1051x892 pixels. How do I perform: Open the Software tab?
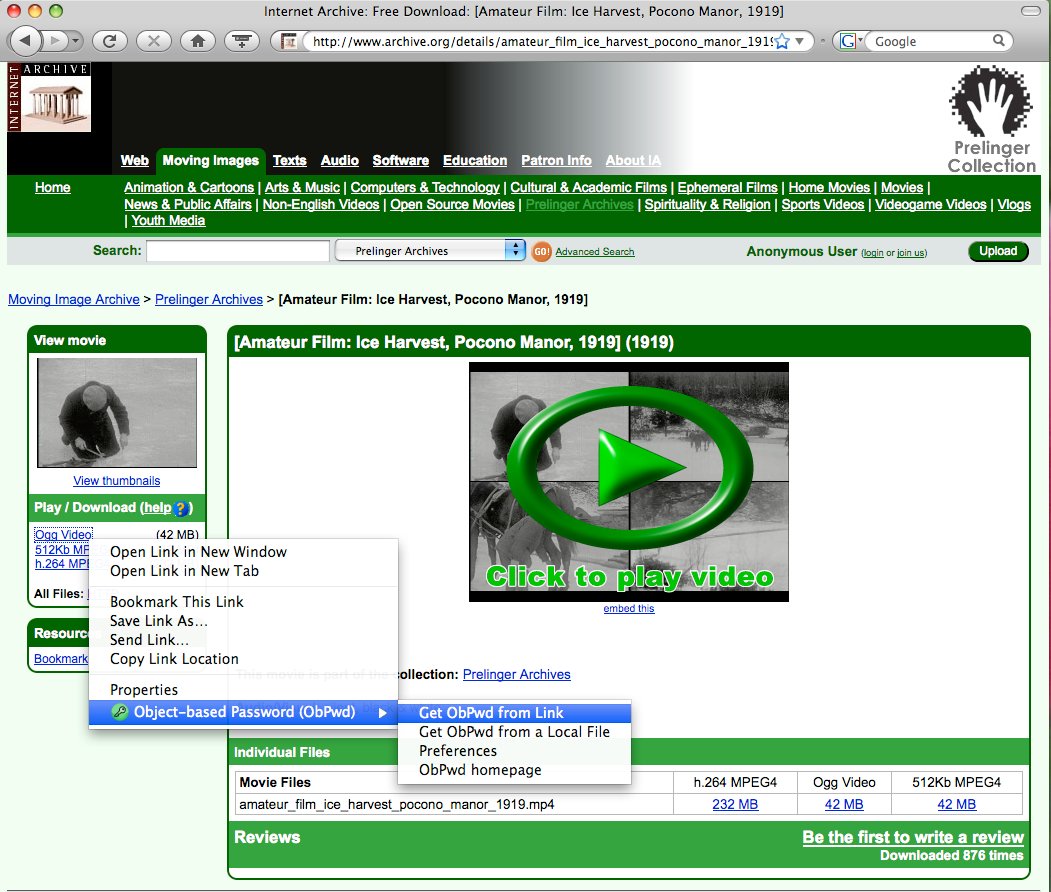click(401, 160)
